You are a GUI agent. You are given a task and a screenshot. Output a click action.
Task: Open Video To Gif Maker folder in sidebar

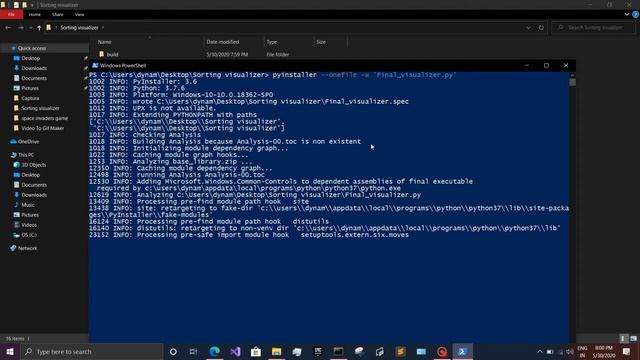[x=42, y=128]
